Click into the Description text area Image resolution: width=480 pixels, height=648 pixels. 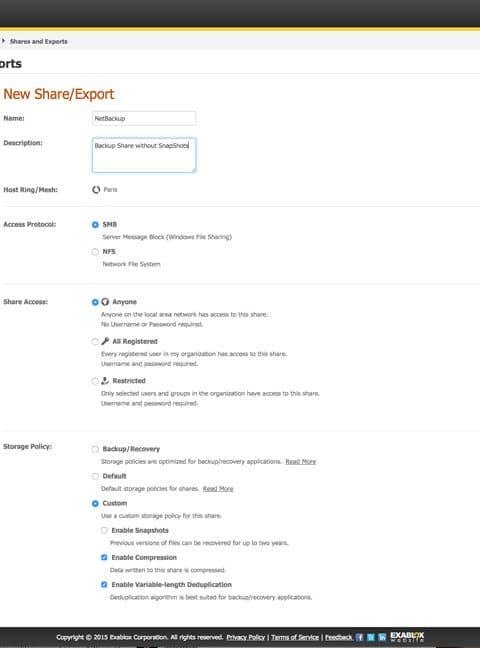pyautogui.click(x=144, y=155)
